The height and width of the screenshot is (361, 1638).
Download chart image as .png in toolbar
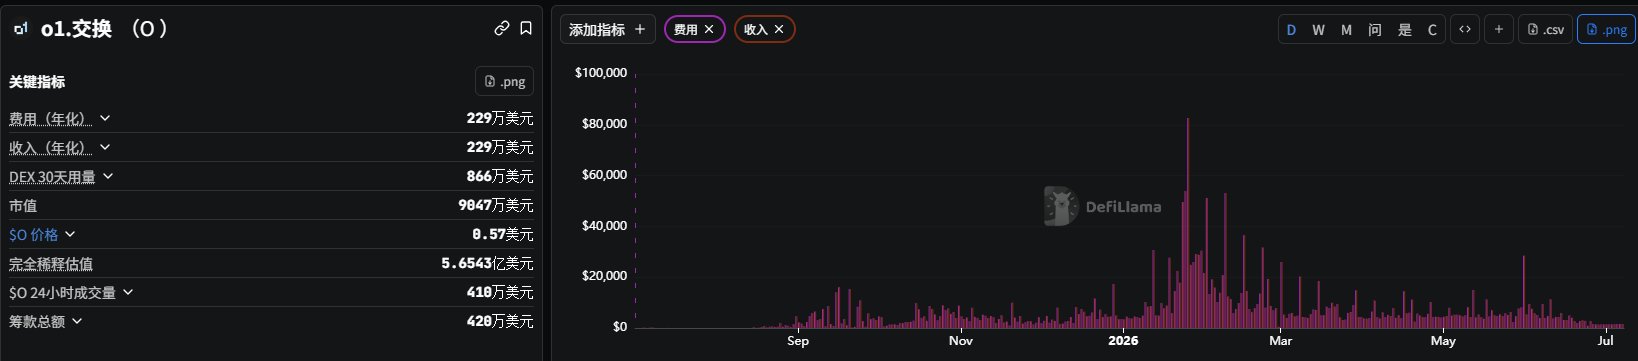pyautogui.click(x=1606, y=29)
